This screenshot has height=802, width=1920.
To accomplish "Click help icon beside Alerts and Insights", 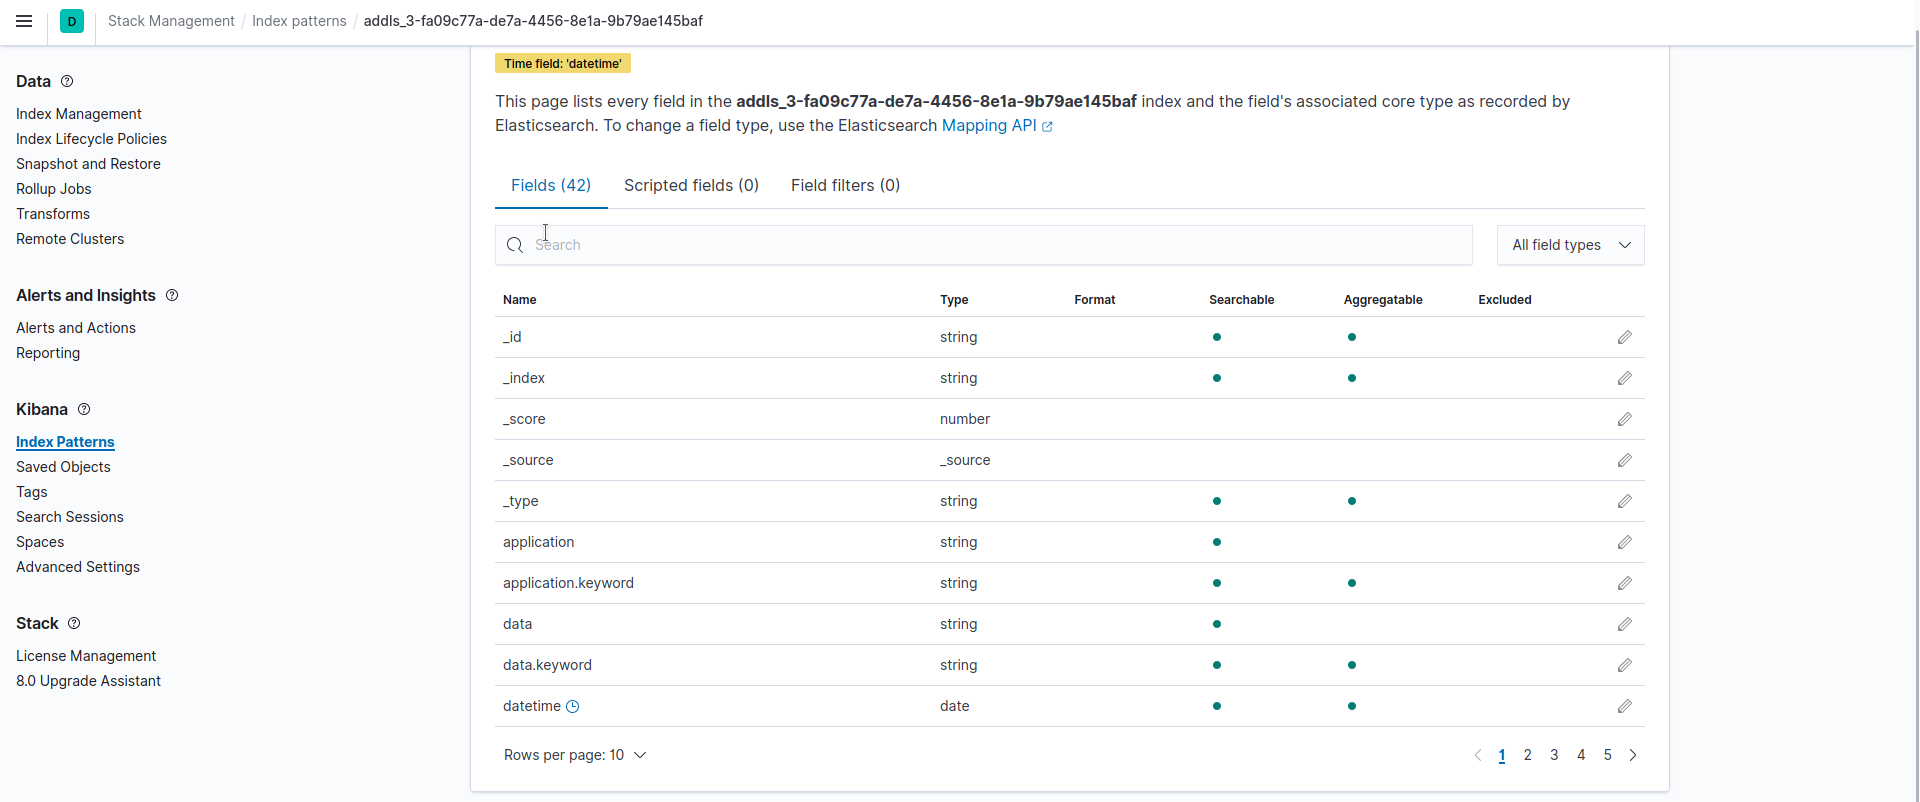I will point(172,295).
